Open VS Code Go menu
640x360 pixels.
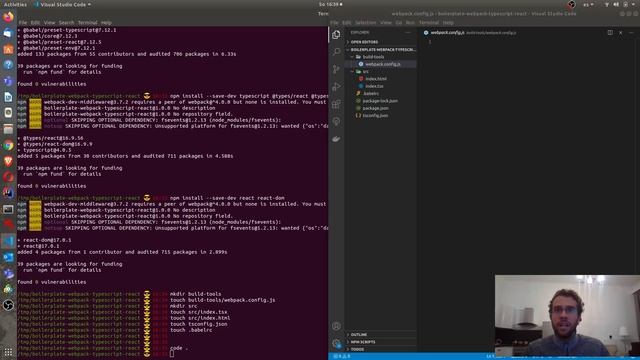(399, 23)
